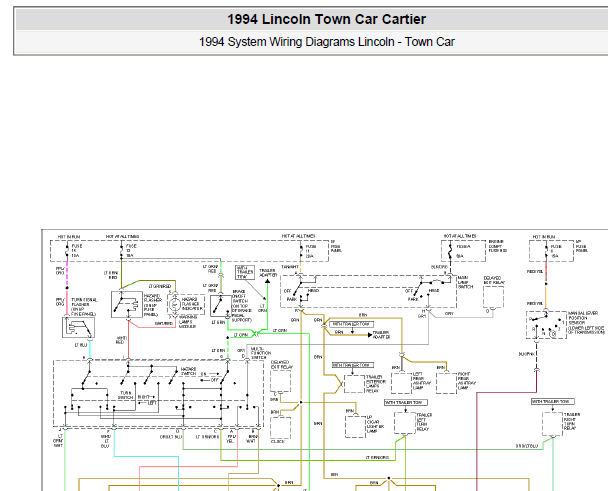Viewport: 608px width, 491px height.
Task: Click the "LT GRN/WHT" wire label
Action: (58, 441)
